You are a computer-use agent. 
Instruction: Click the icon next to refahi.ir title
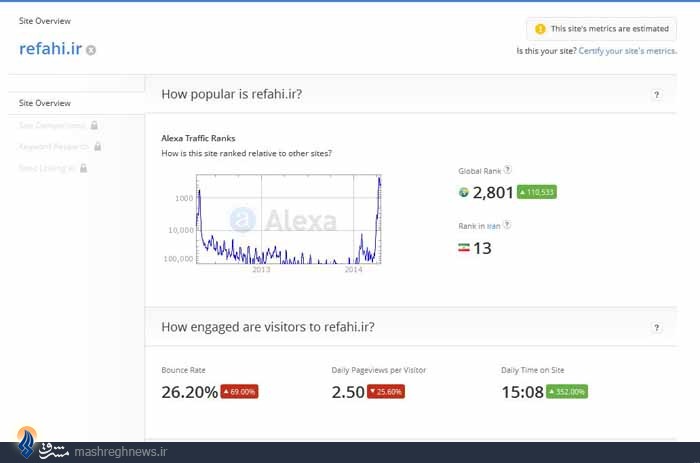(91, 50)
